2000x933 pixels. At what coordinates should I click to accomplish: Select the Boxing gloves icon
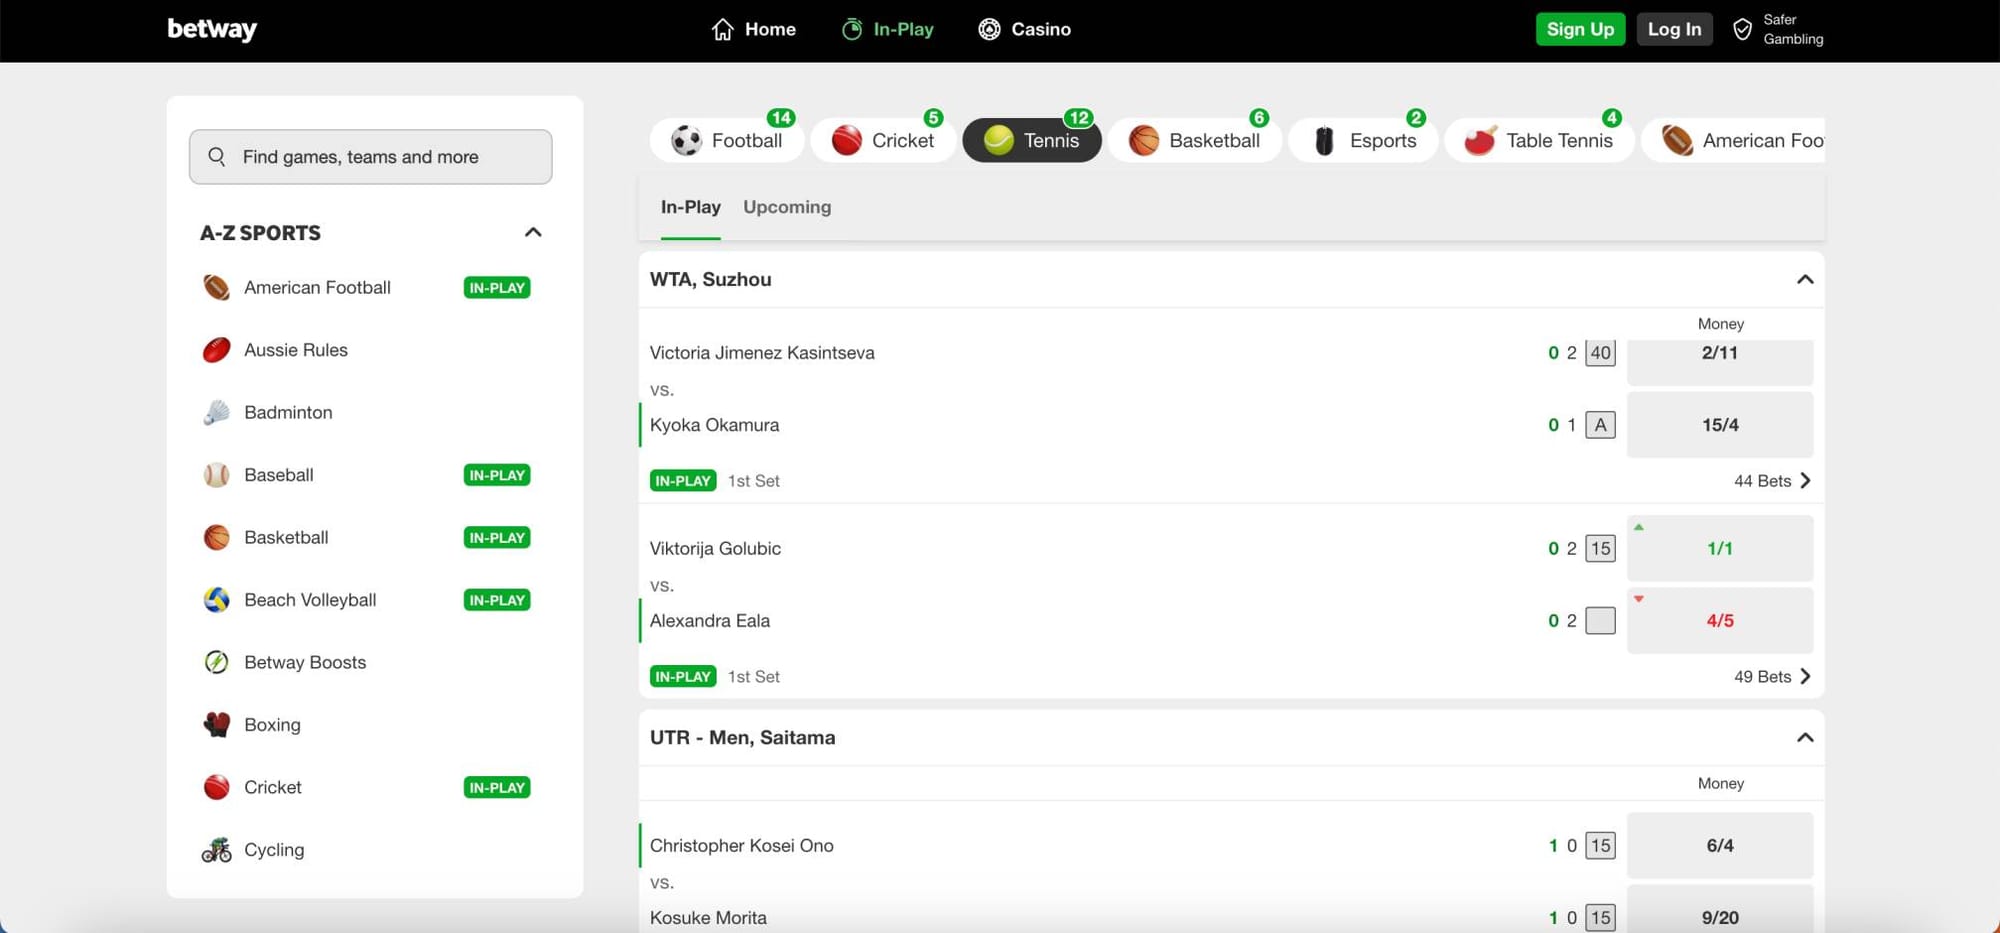pos(216,725)
